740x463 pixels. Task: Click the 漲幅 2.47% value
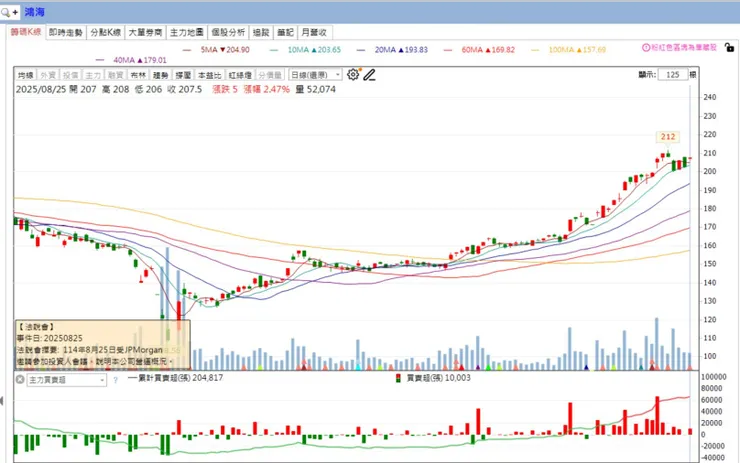tap(267, 90)
